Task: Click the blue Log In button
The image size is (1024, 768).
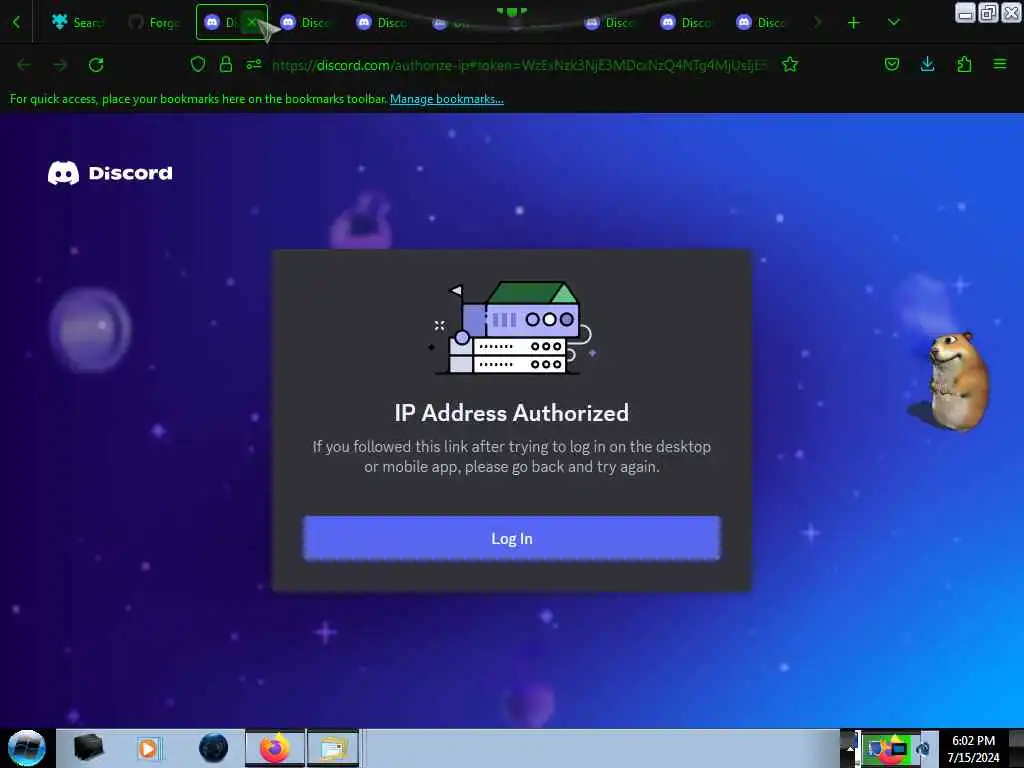Action: tap(511, 538)
